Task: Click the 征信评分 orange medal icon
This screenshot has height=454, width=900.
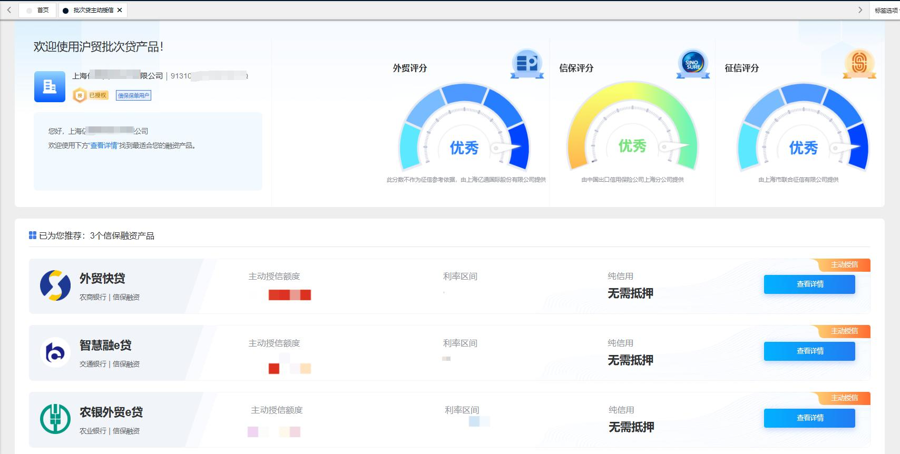Action: click(x=859, y=64)
